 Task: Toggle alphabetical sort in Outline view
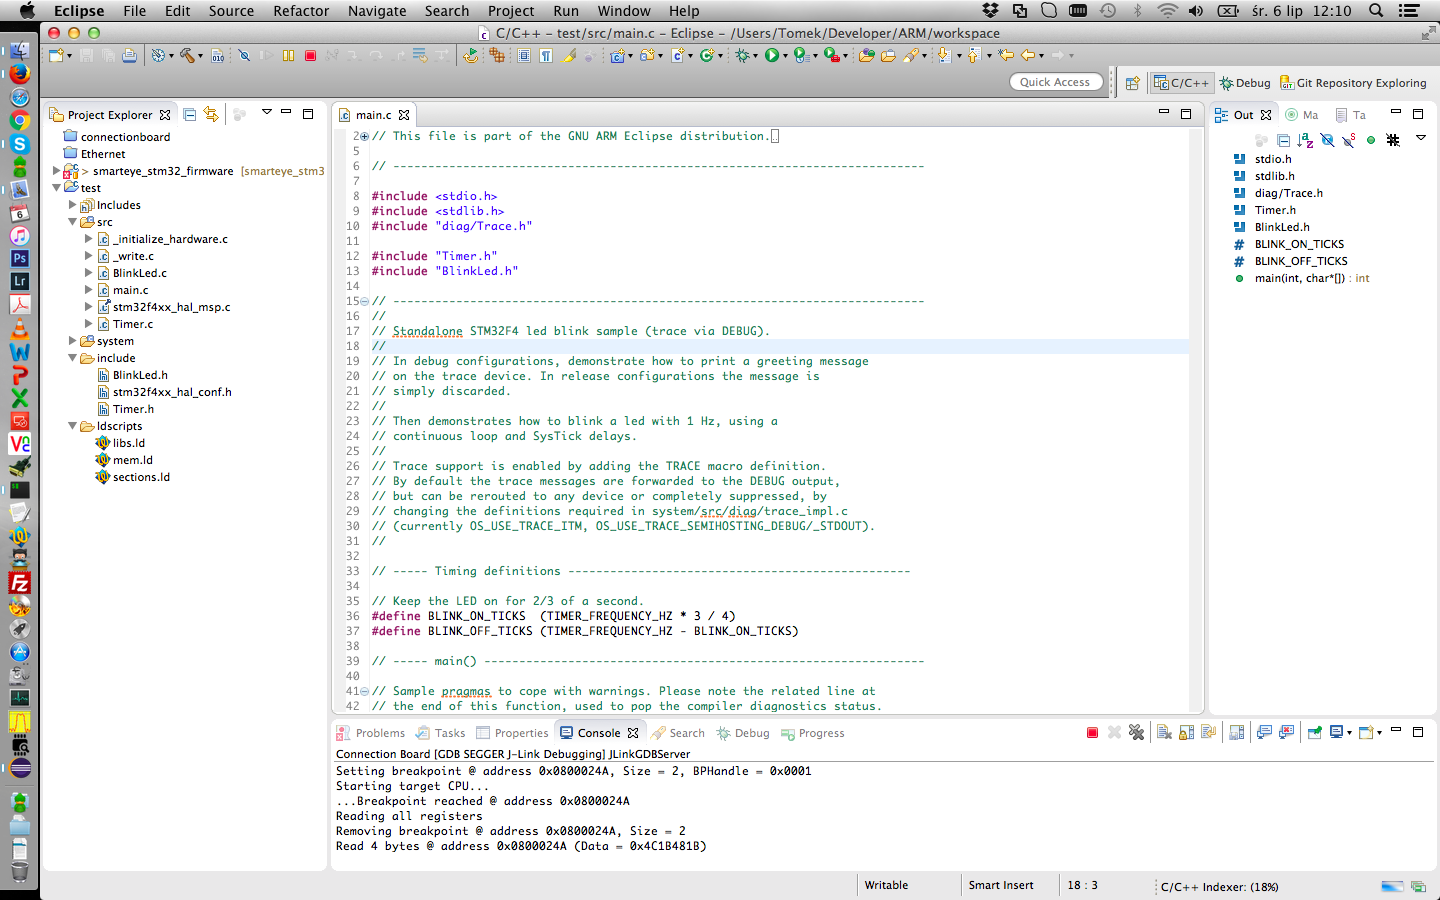[x=1305, y=141]
